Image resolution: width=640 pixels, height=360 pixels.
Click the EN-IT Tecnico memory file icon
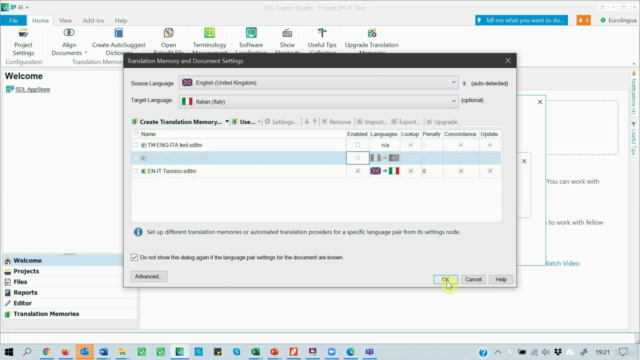click(144, 171)
